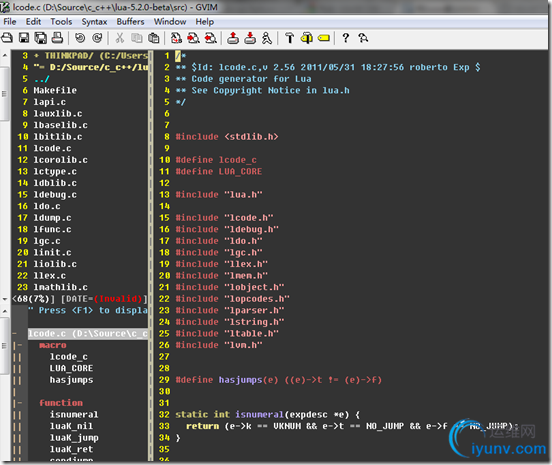
Task: Click the Save All files toolbar icon
Action: tap(40, 38)
